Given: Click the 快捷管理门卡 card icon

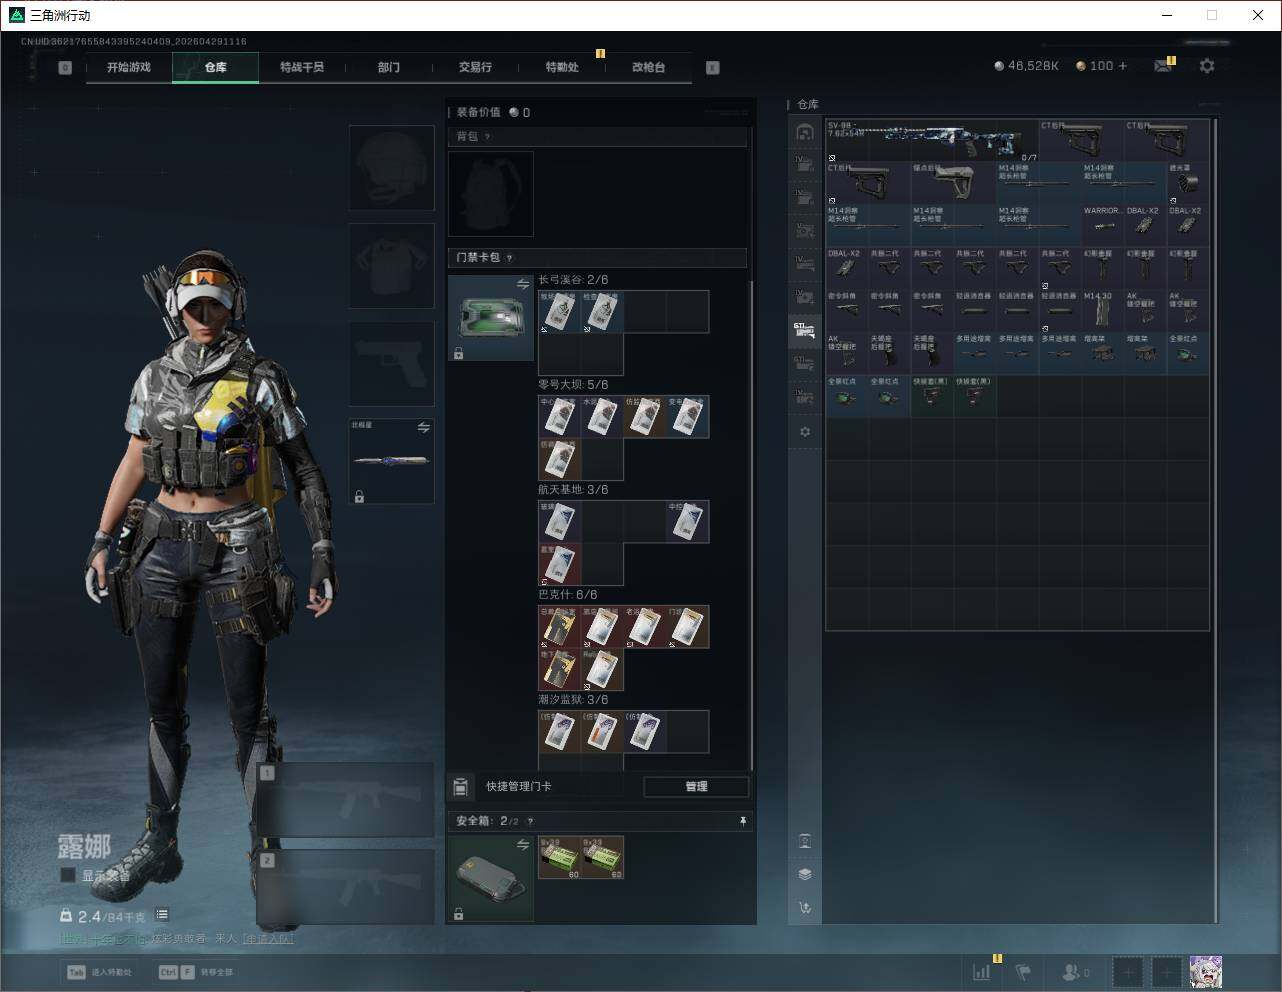Looking at the screenshot, I should click(461, 787).
